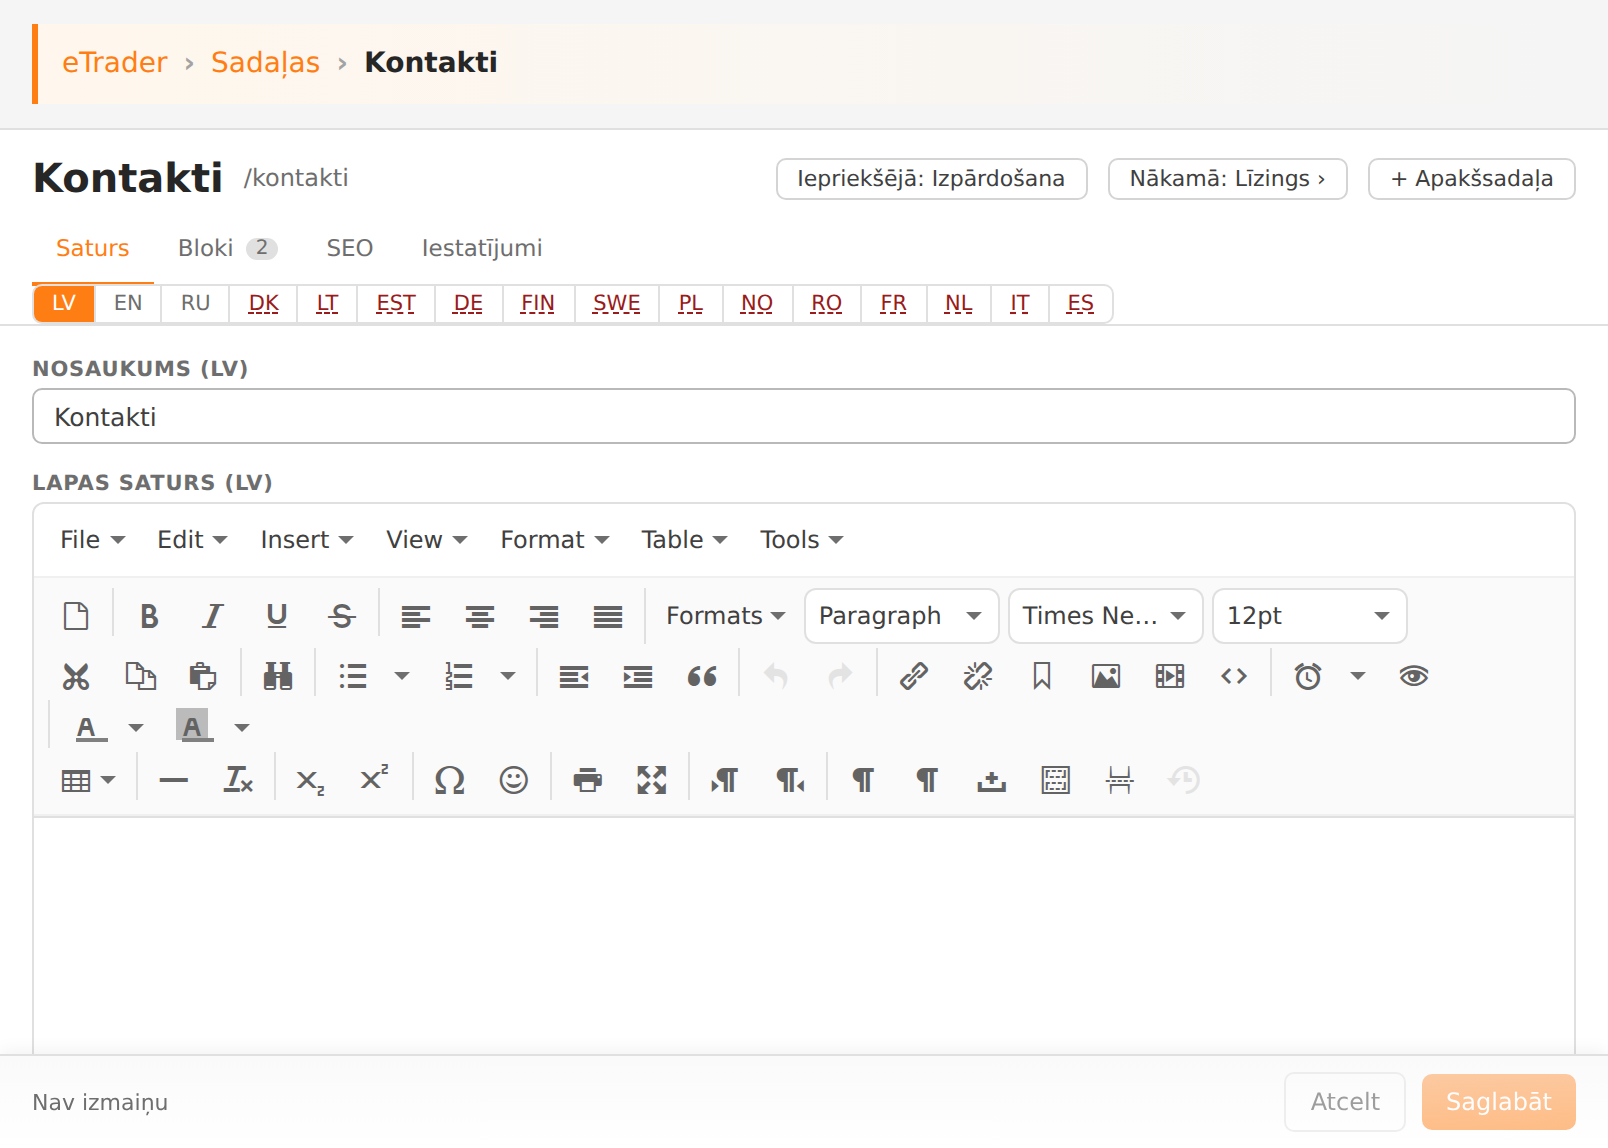This screenshot has width=1608, height=1148.
Task: Clear formatting from selected text
Action: pyautogui.click(x=238, y=780)
